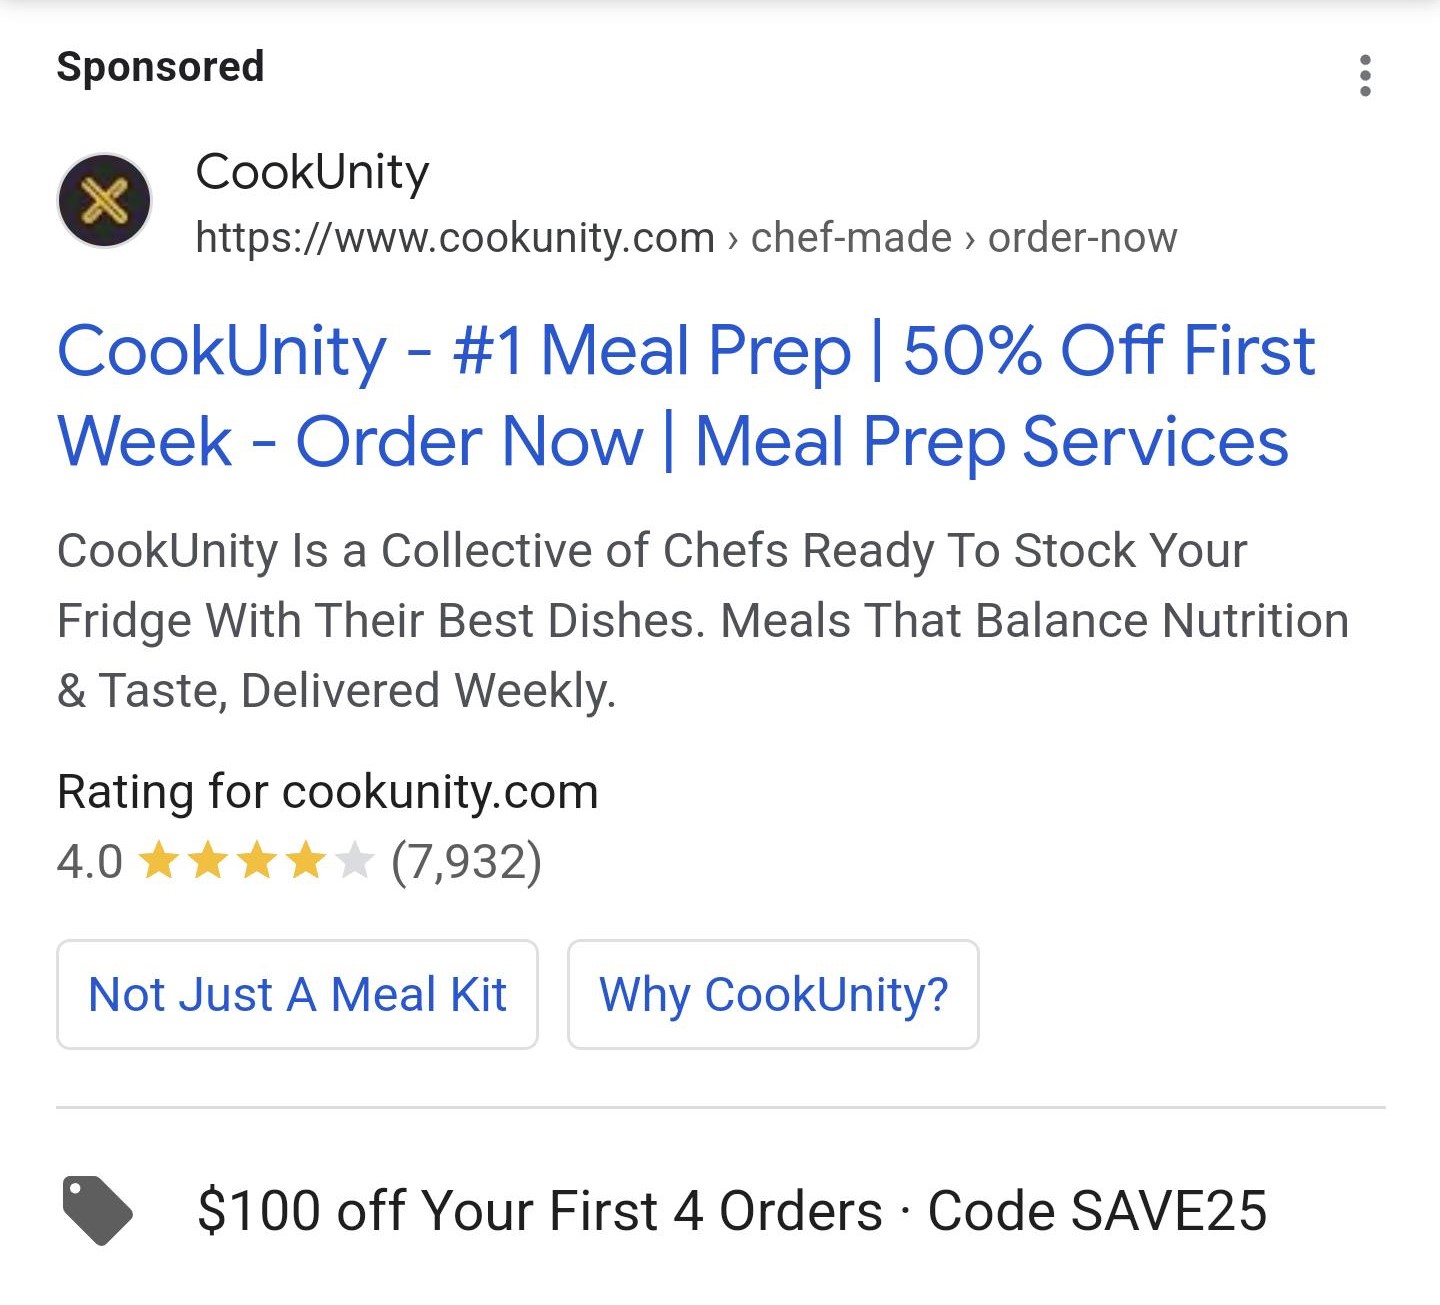The image size is (1440, 1305).
Task: Click the Not Just A Meal Kit sitelink
Action: point(297,995)
